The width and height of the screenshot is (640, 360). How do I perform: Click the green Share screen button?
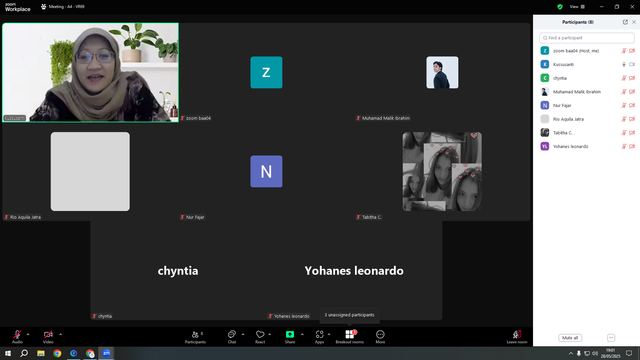[290, 337]
